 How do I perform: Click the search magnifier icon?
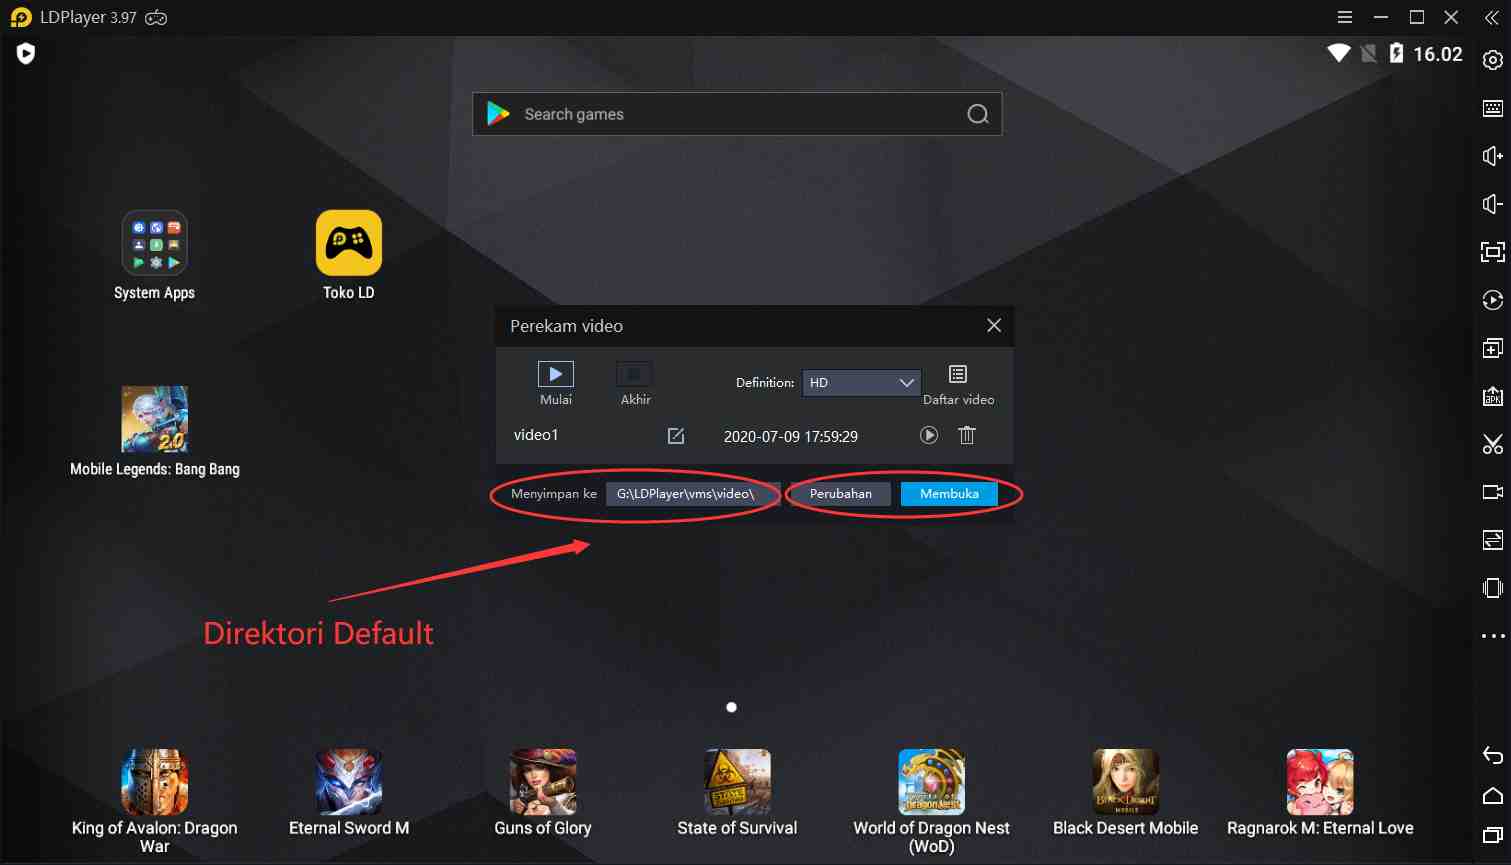click(x=978, y=114)
